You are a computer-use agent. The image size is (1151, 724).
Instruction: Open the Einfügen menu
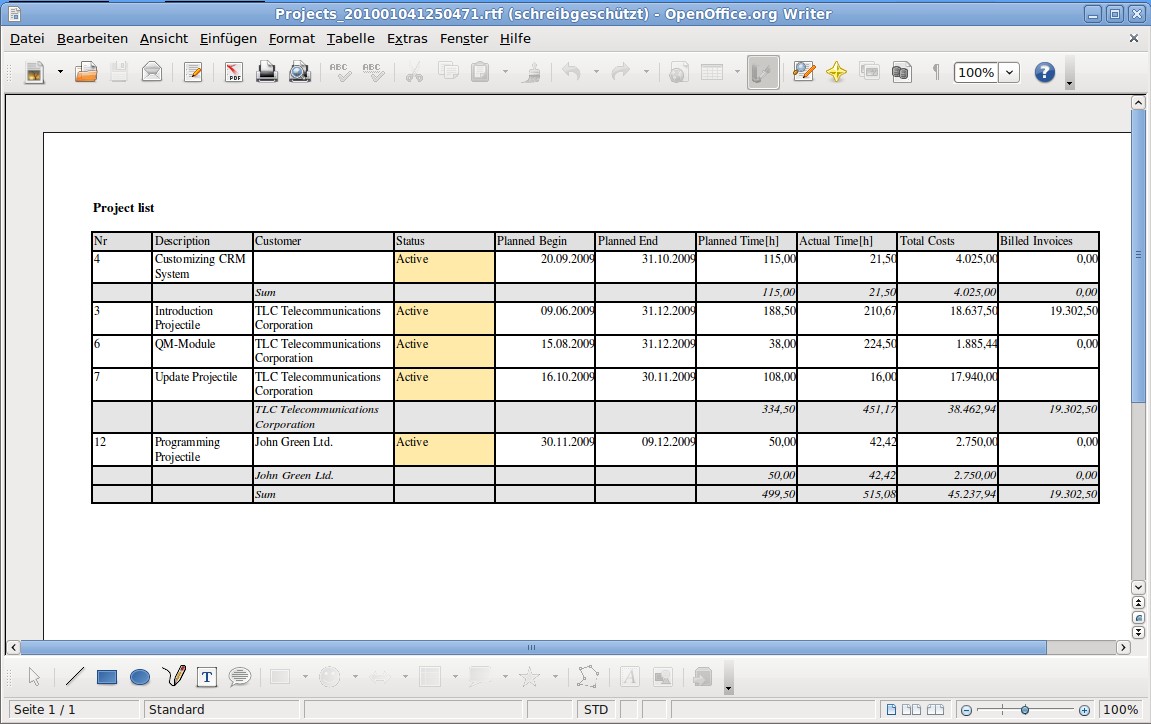click(228, 38)
